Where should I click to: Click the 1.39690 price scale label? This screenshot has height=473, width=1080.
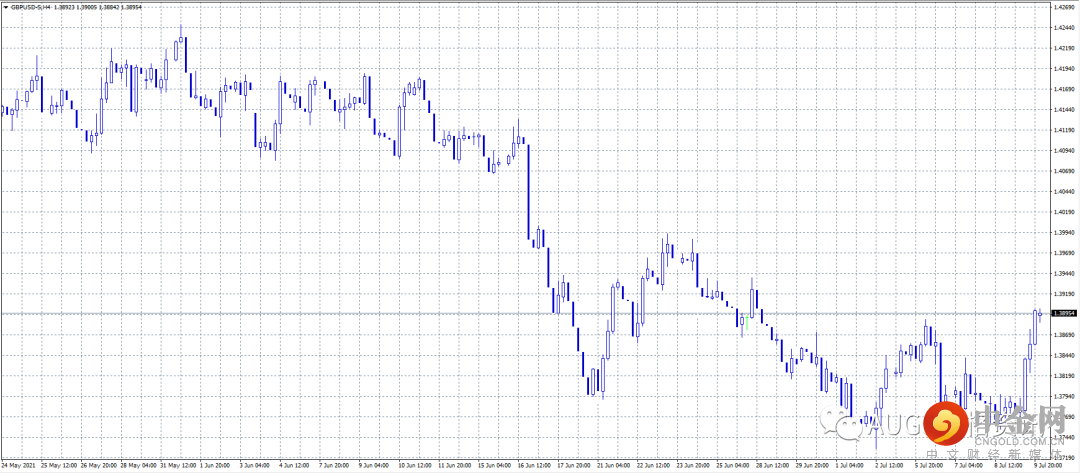(1063, 253)
